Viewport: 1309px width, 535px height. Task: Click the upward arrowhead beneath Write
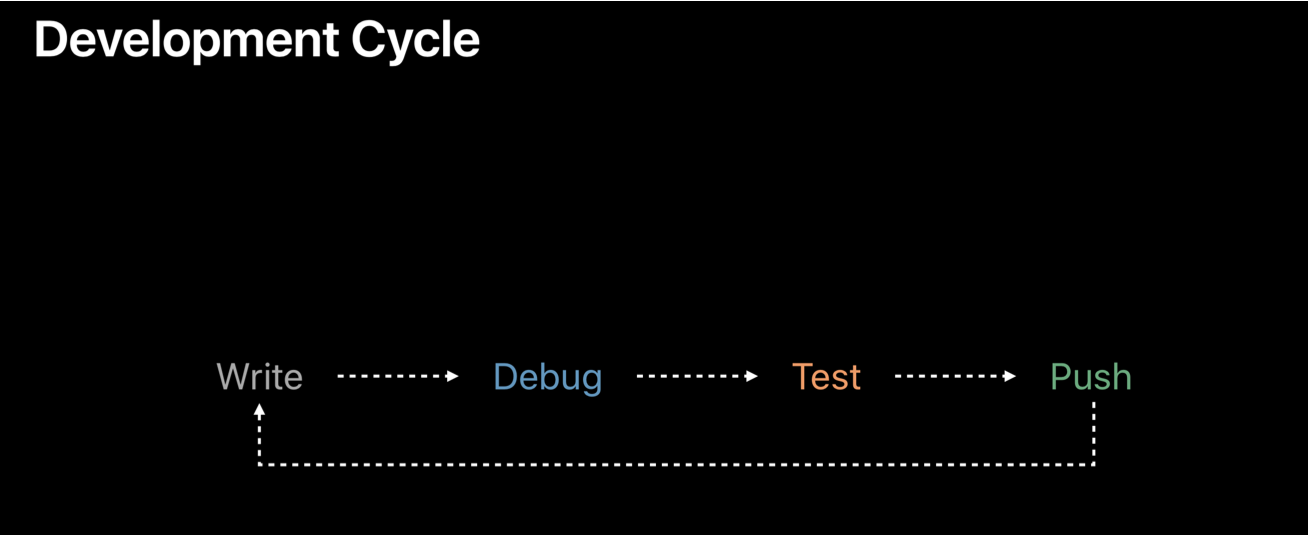(x=259, y=410)
